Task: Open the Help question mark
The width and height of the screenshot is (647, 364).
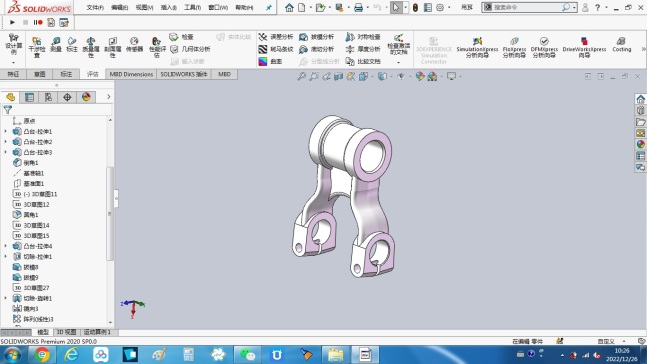Action: 597,7
